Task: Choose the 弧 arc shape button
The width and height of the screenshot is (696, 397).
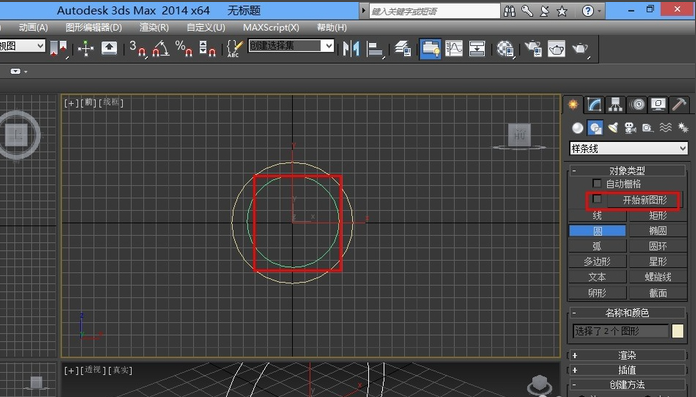Action: click(x=597, y=246)
